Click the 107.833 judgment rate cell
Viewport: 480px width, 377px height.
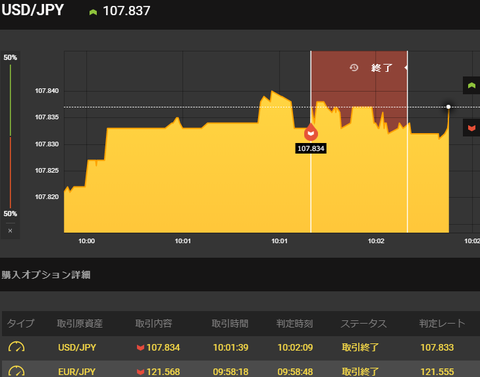coord(437,348)
